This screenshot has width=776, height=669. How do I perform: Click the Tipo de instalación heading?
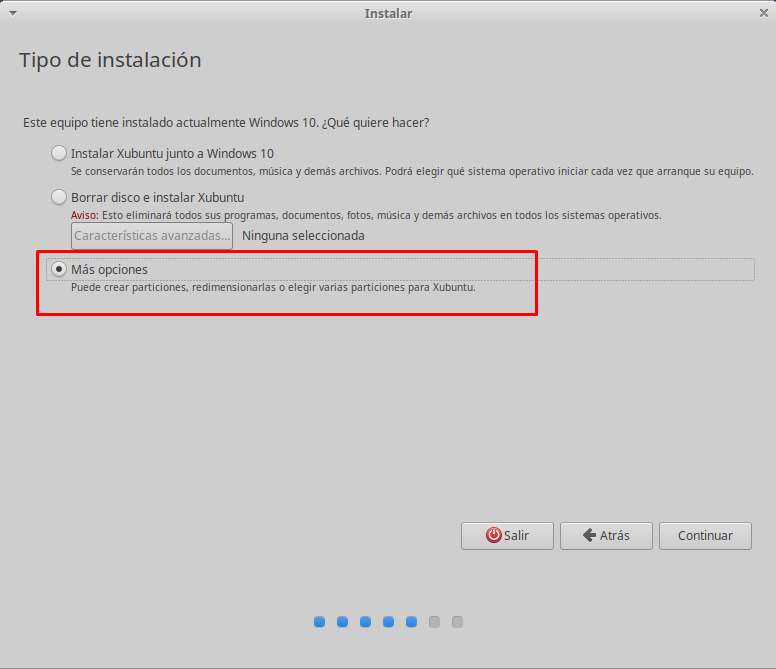[110, 60]
